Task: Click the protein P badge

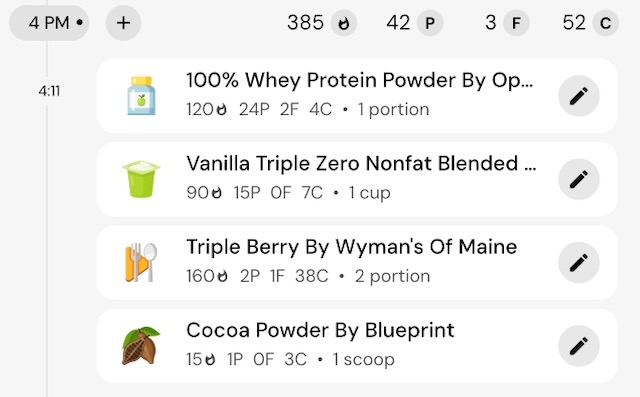Action: coord(430,23)
